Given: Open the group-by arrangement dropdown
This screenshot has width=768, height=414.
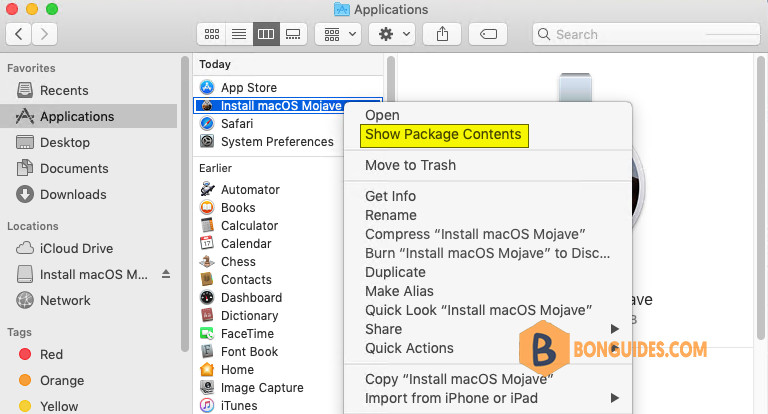Looking at the screenshot, I should coord(338,34).
